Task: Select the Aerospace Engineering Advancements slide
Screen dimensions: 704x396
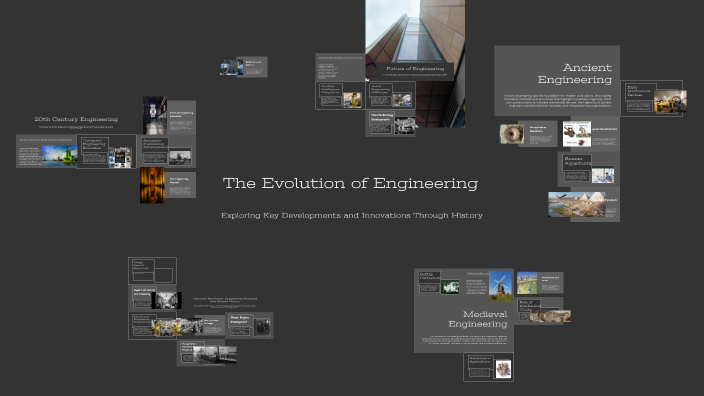Action: (167, 151)
